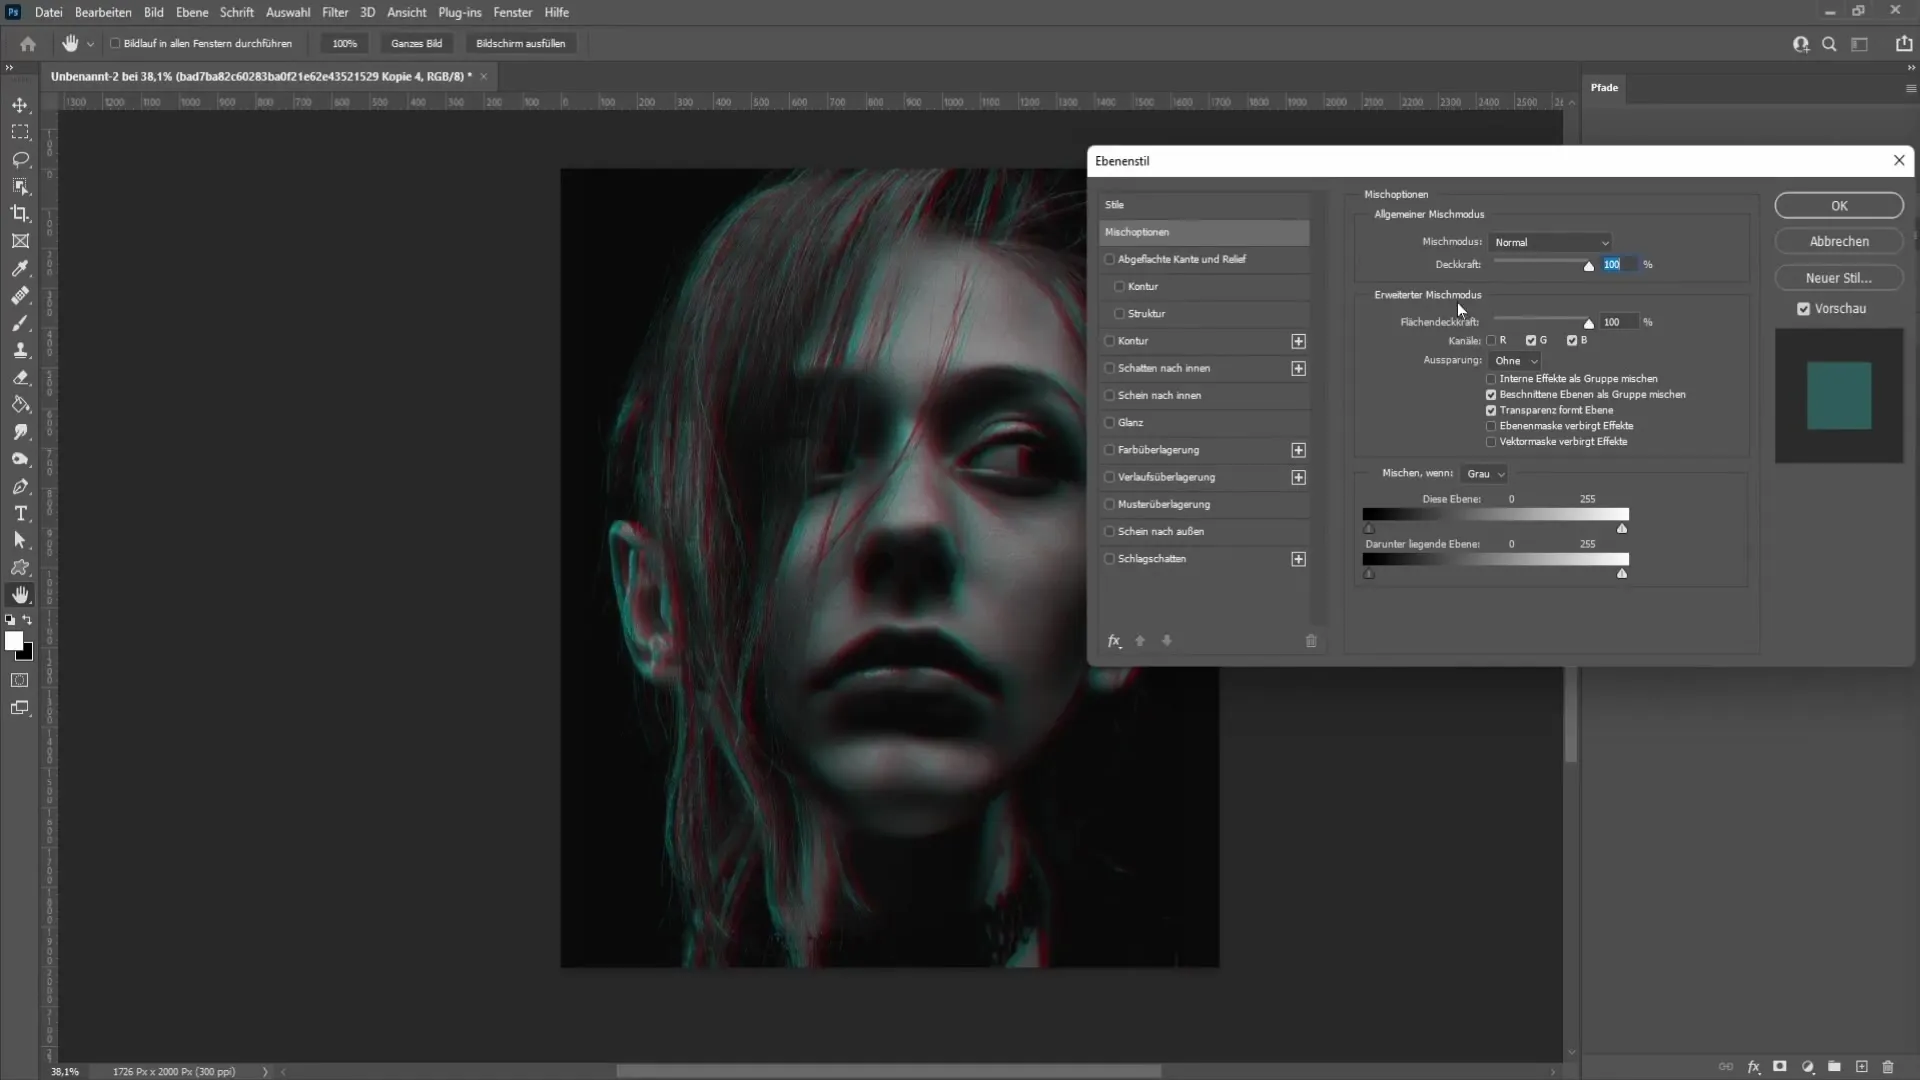This screenshot has height=1080, width=1920.
Task: Select the Lasso selection tool
Action: click(20, 157)
